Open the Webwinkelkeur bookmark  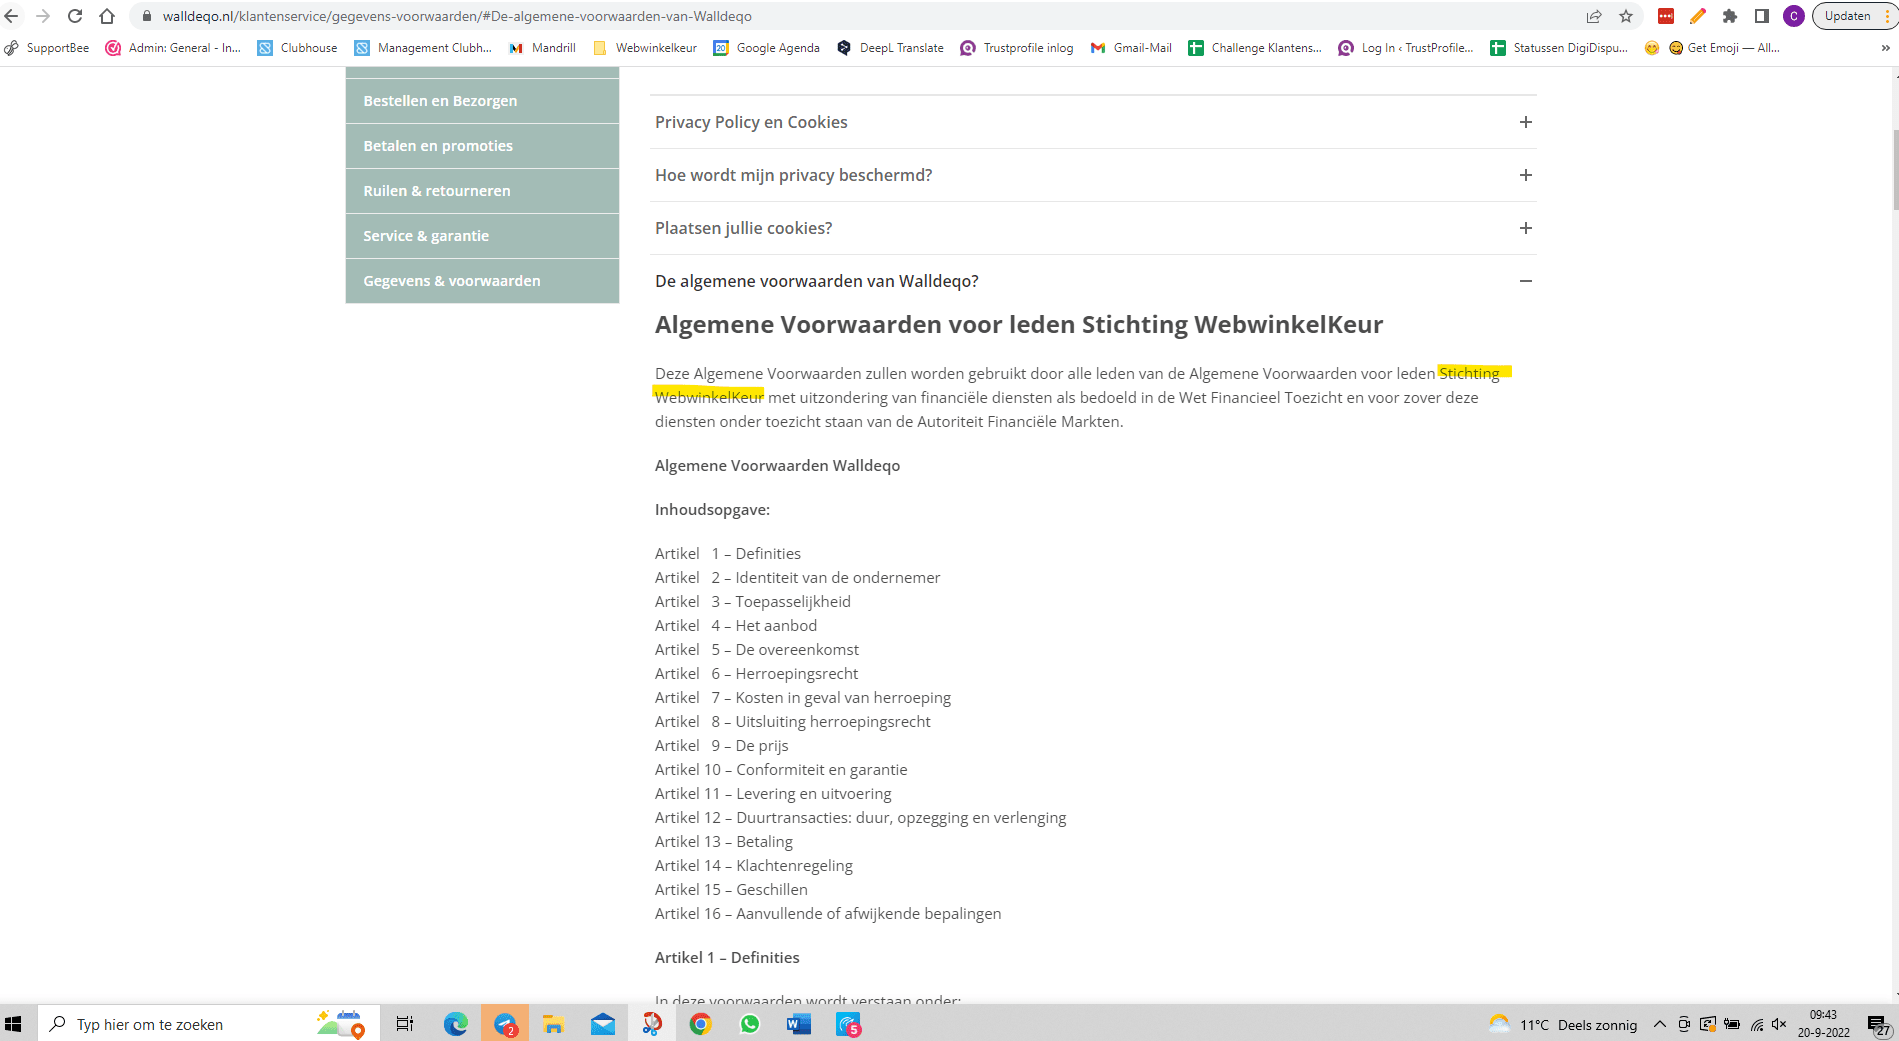click(645, 48)
